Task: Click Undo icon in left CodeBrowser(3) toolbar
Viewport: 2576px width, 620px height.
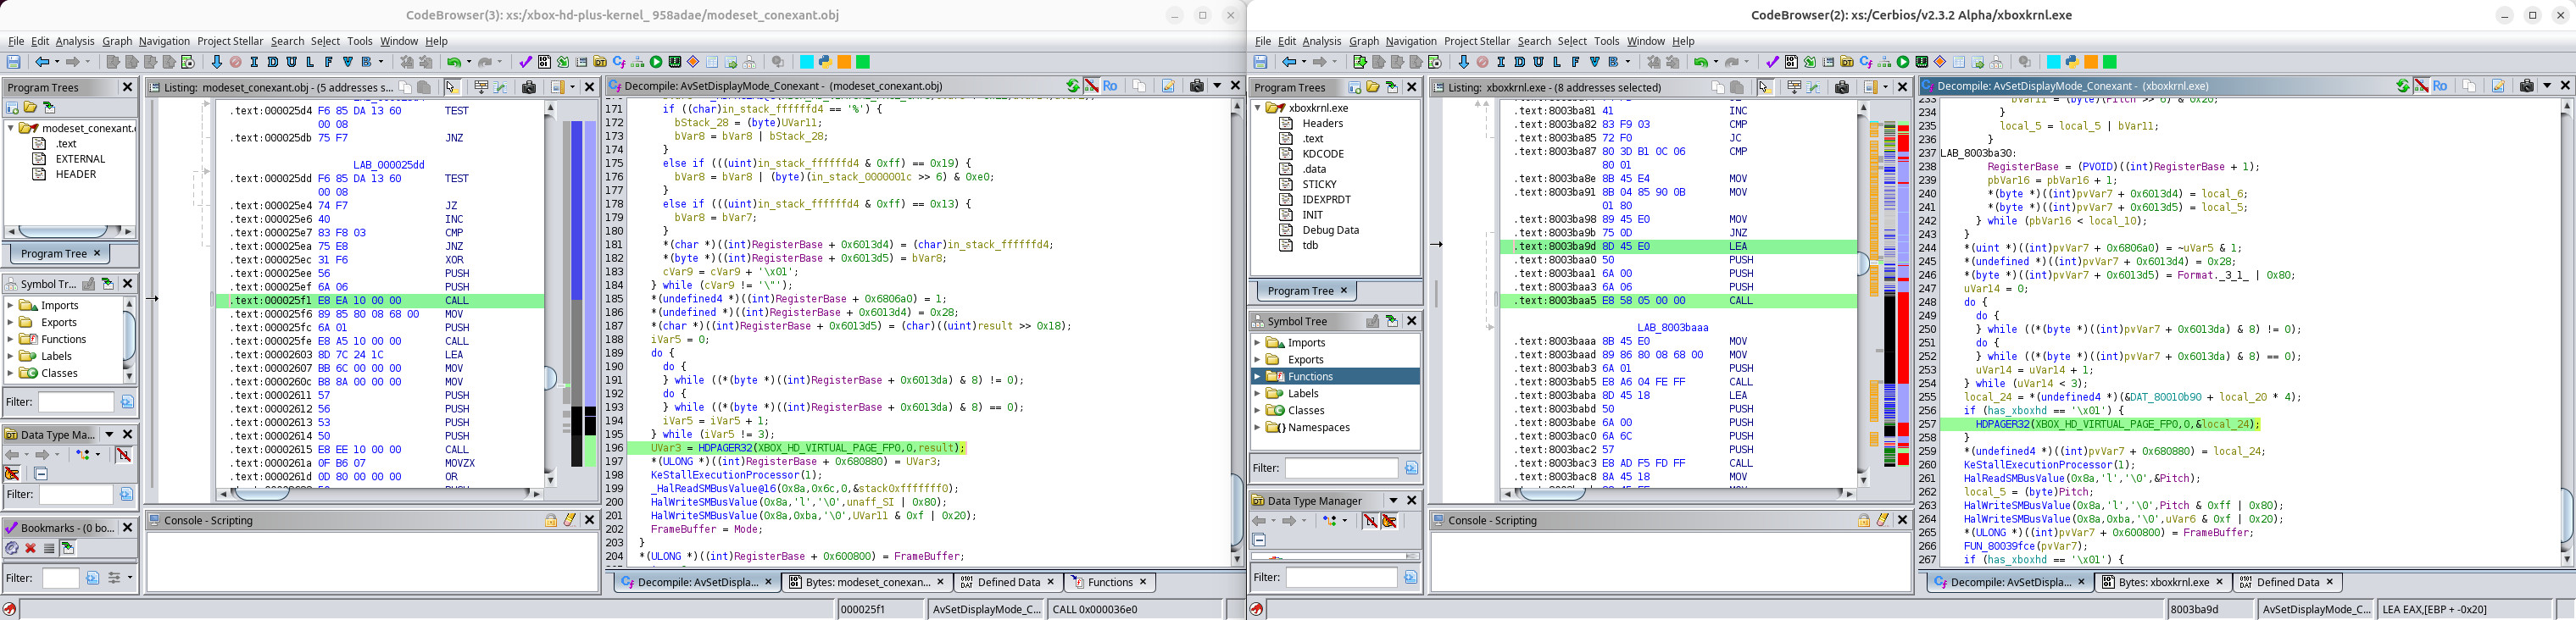Action: click(454, 62)
